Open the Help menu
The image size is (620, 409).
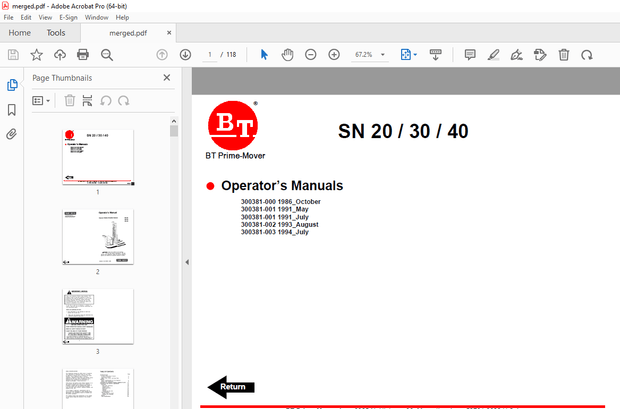[122, 17]
